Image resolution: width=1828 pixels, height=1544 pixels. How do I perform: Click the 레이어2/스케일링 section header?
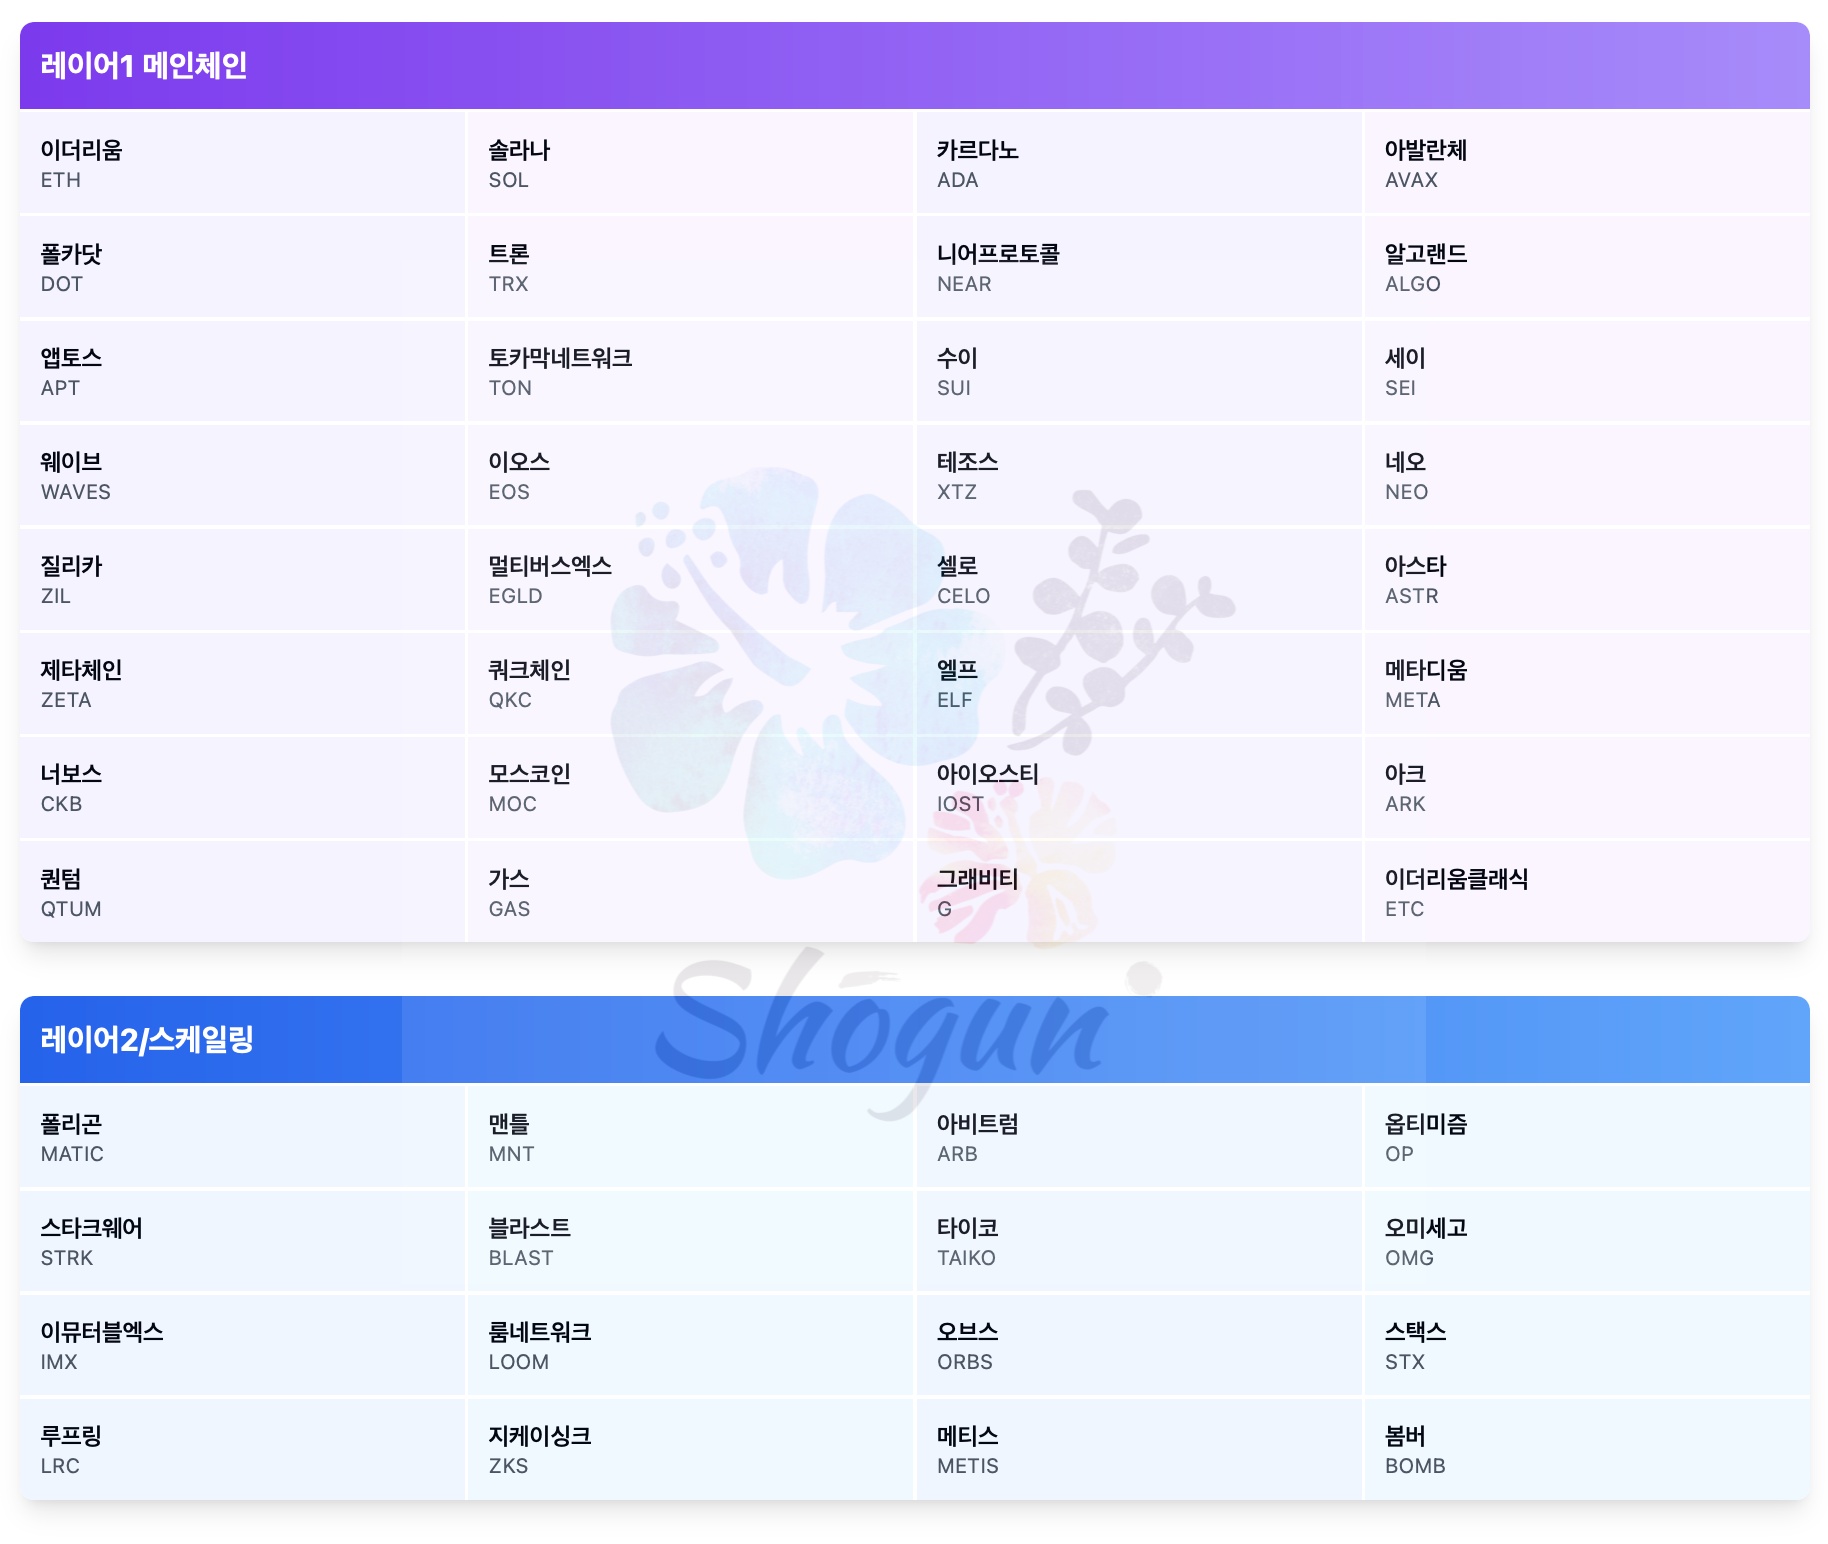(x=915, y=1039)
